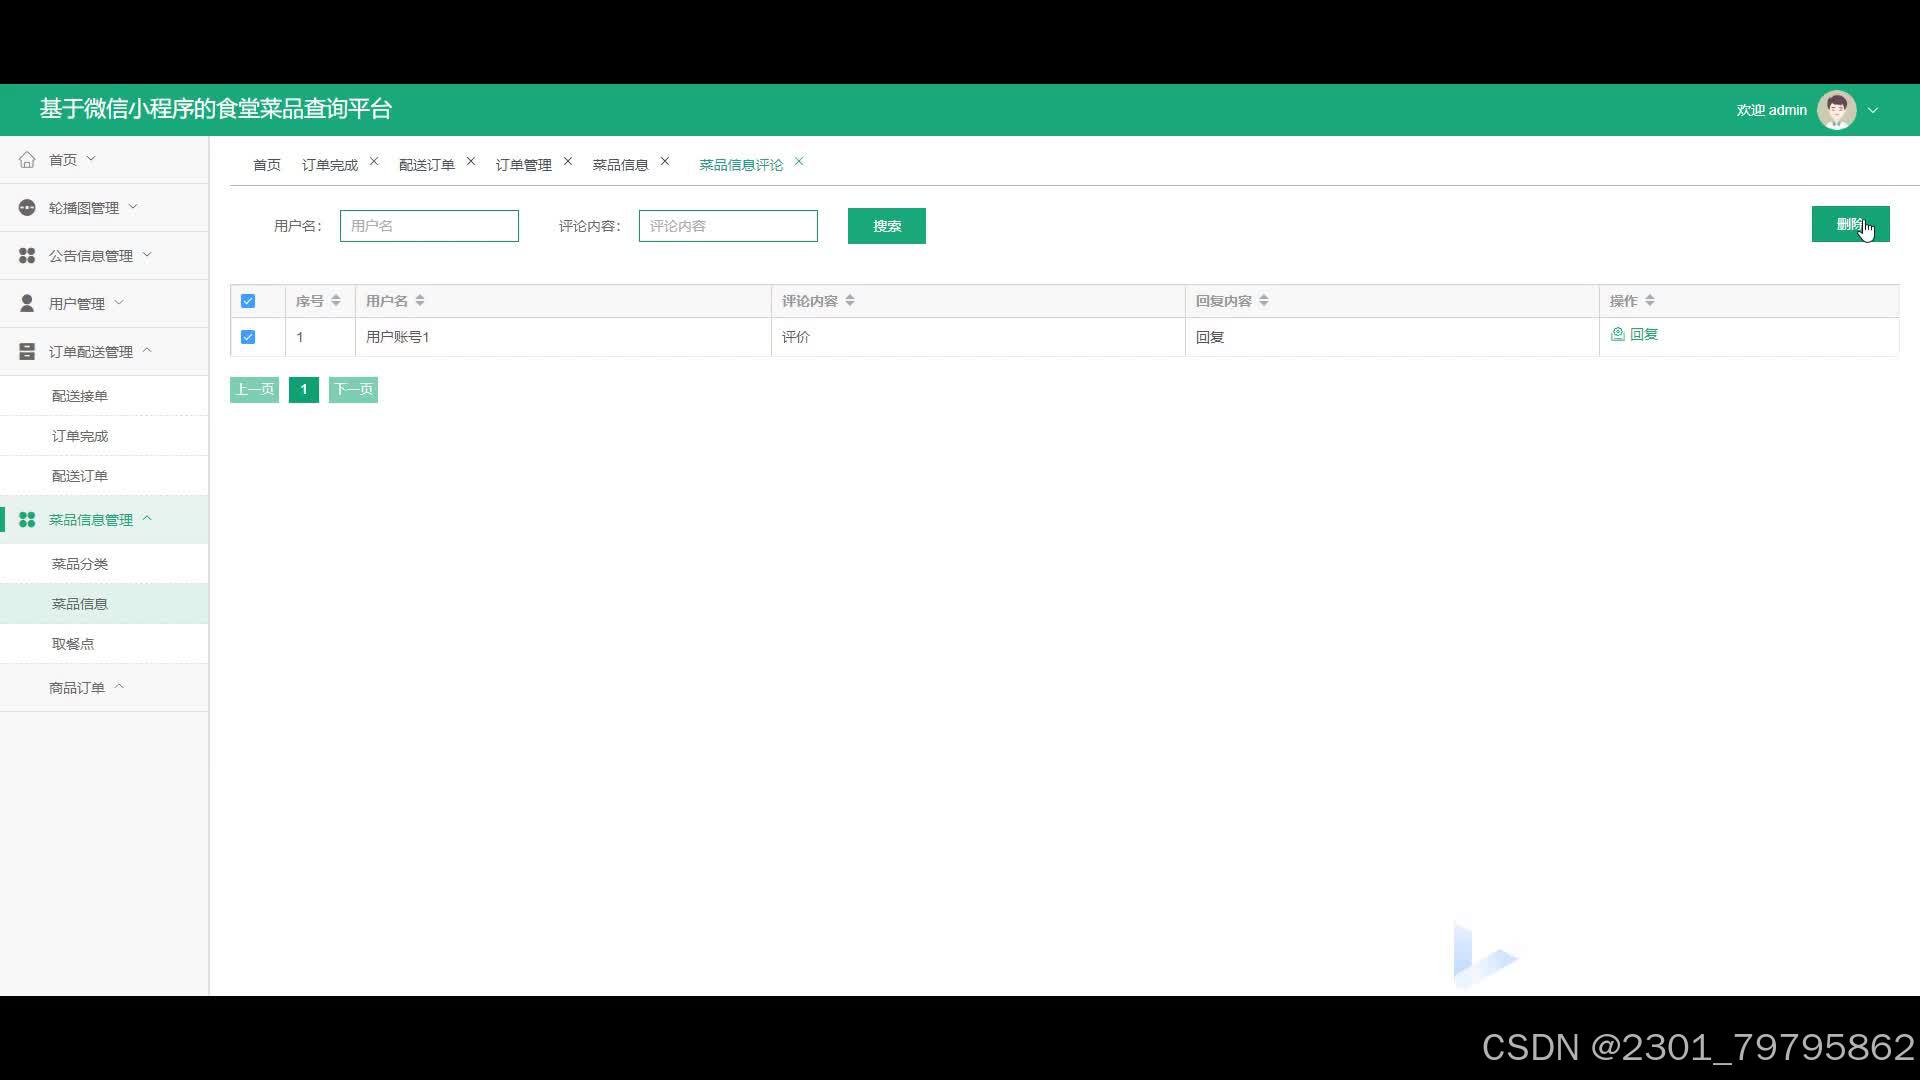Click the announcement management grid icon
The width and height of the screenshot is (1920, 1080).
coord(27,256)
